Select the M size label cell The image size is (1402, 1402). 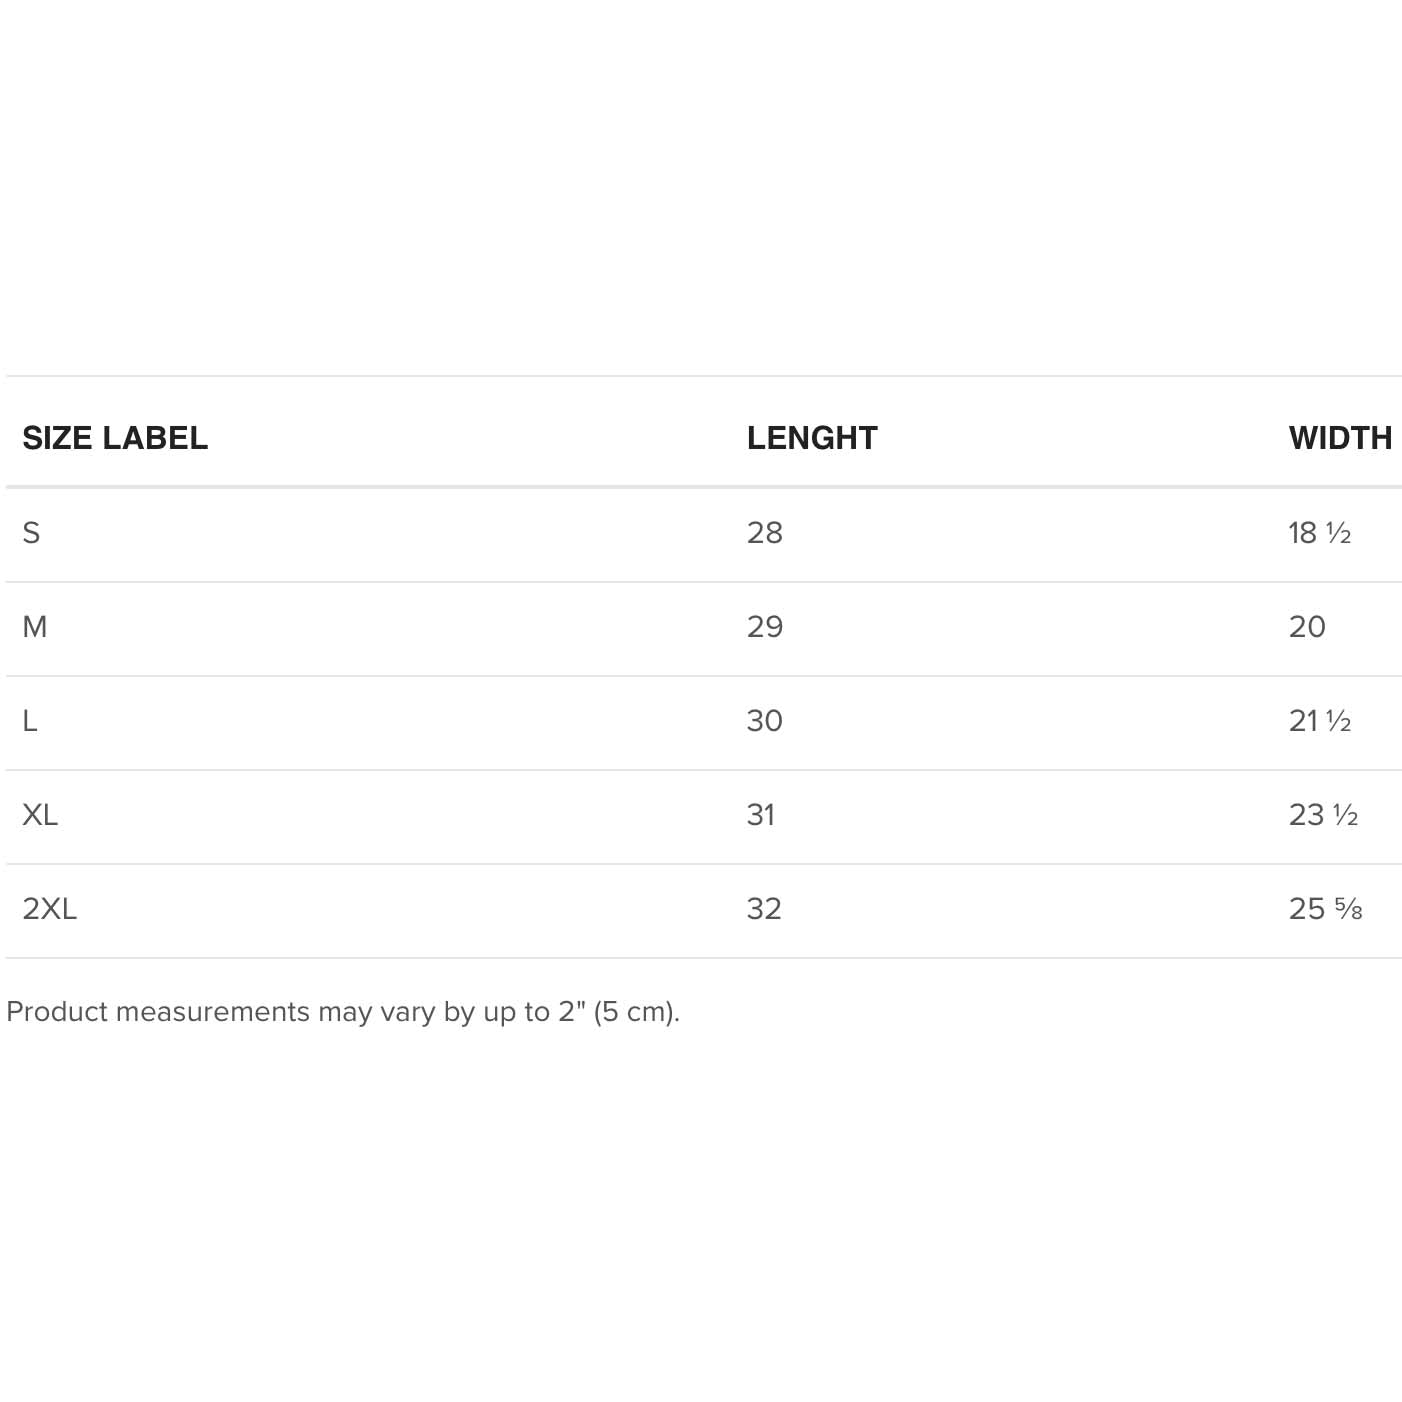pos(35,627)
